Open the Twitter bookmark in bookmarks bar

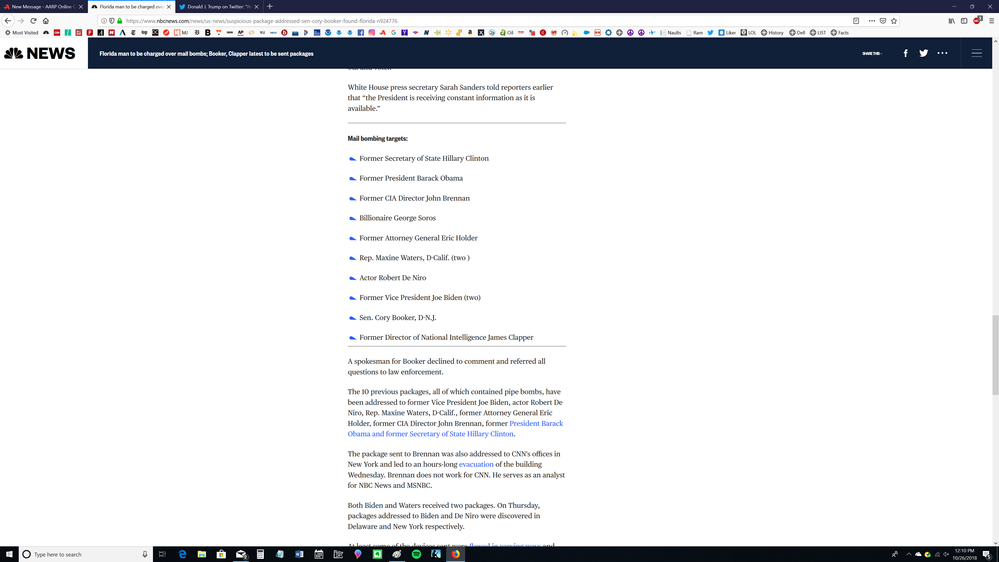tap(710, 32)
